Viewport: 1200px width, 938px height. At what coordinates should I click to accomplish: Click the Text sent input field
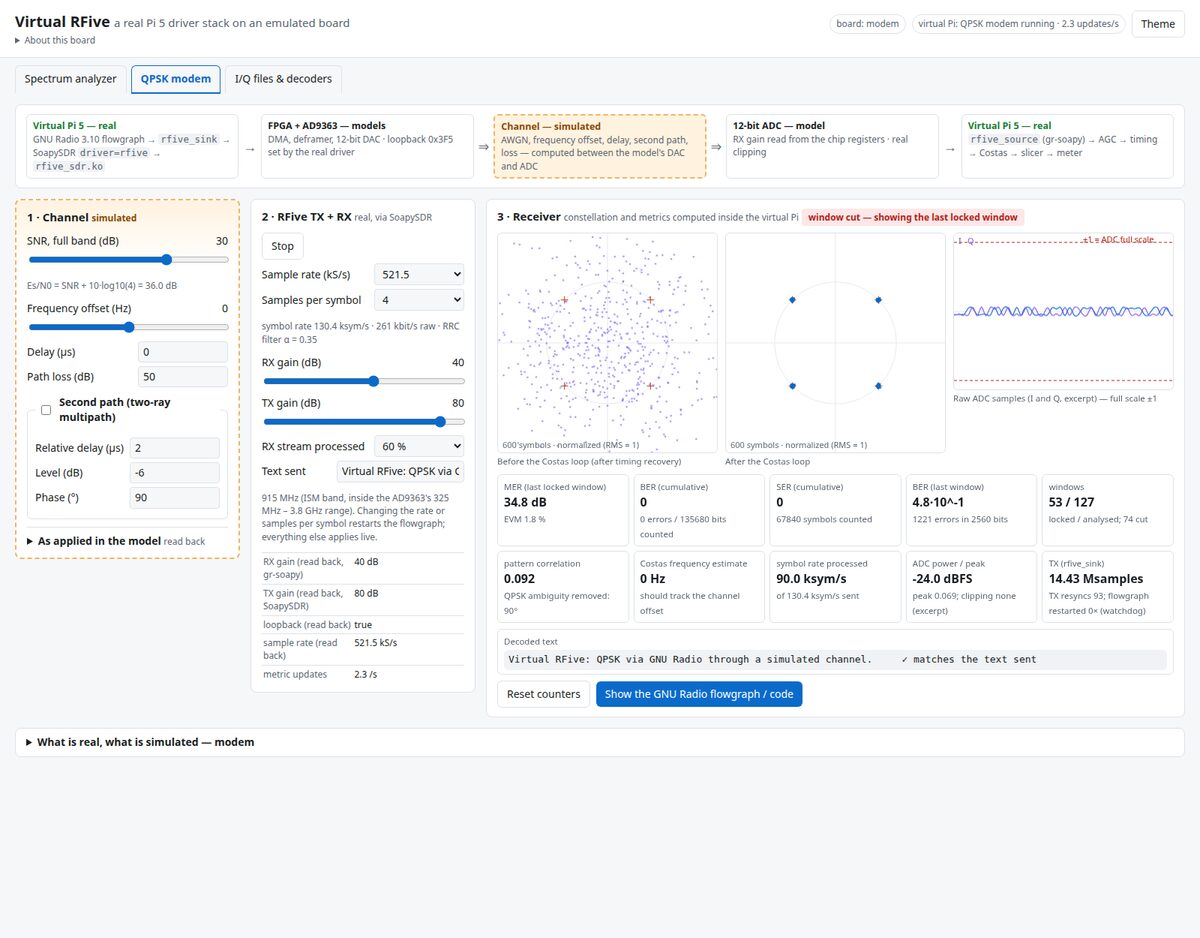tap(400, 472)
